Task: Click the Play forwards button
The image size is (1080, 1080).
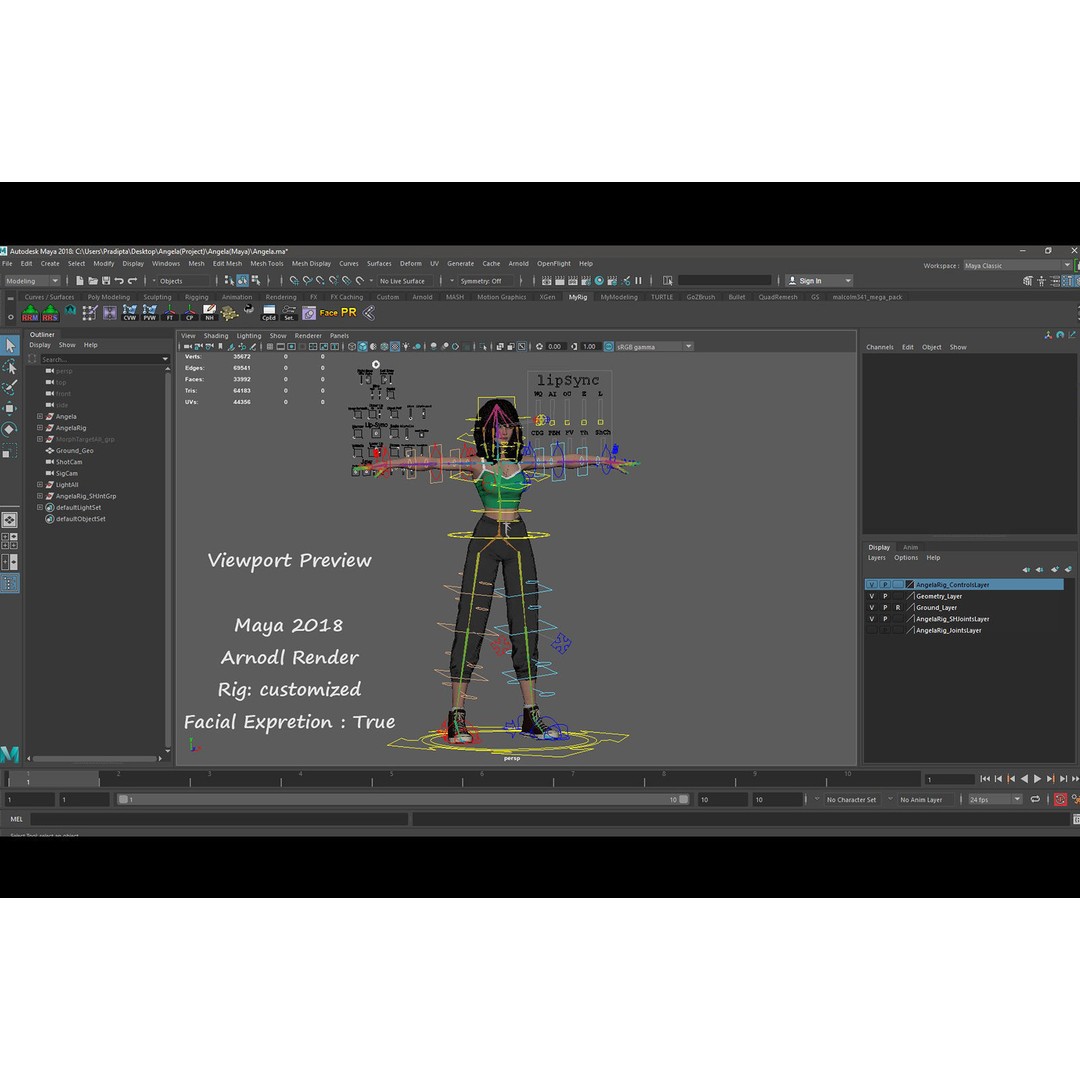Action: 1037,778
